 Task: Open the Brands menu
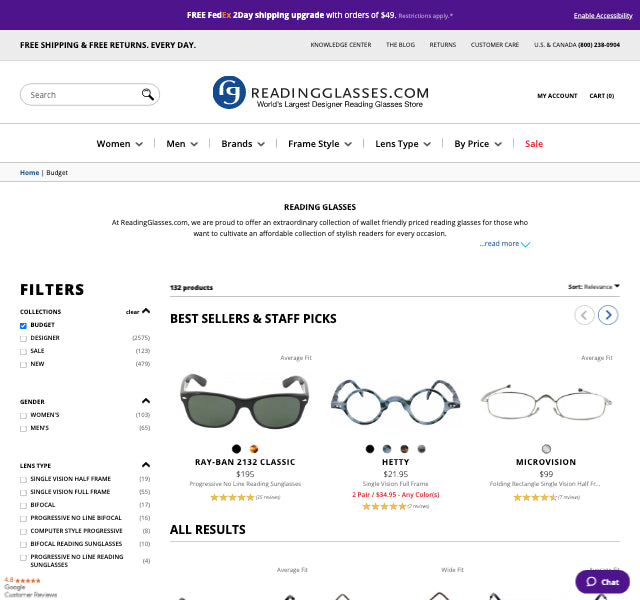(243, 144)
